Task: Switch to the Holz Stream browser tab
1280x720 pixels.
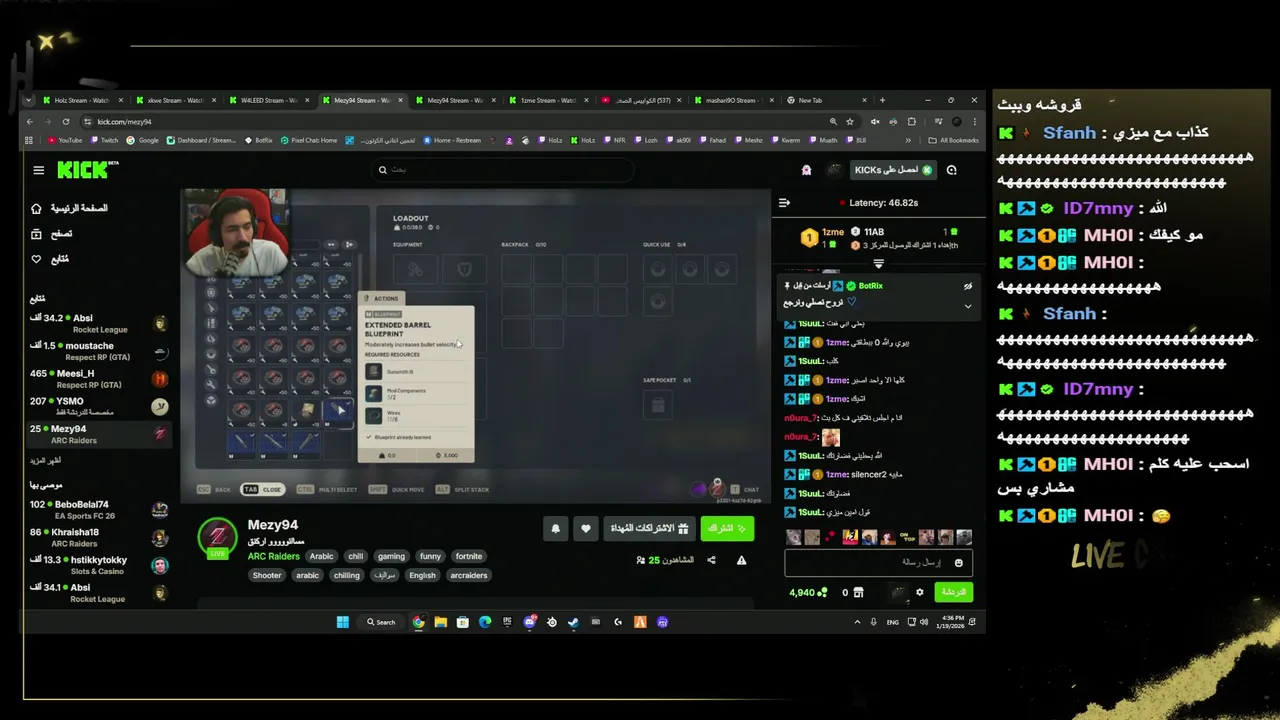Action: (81, 100)
